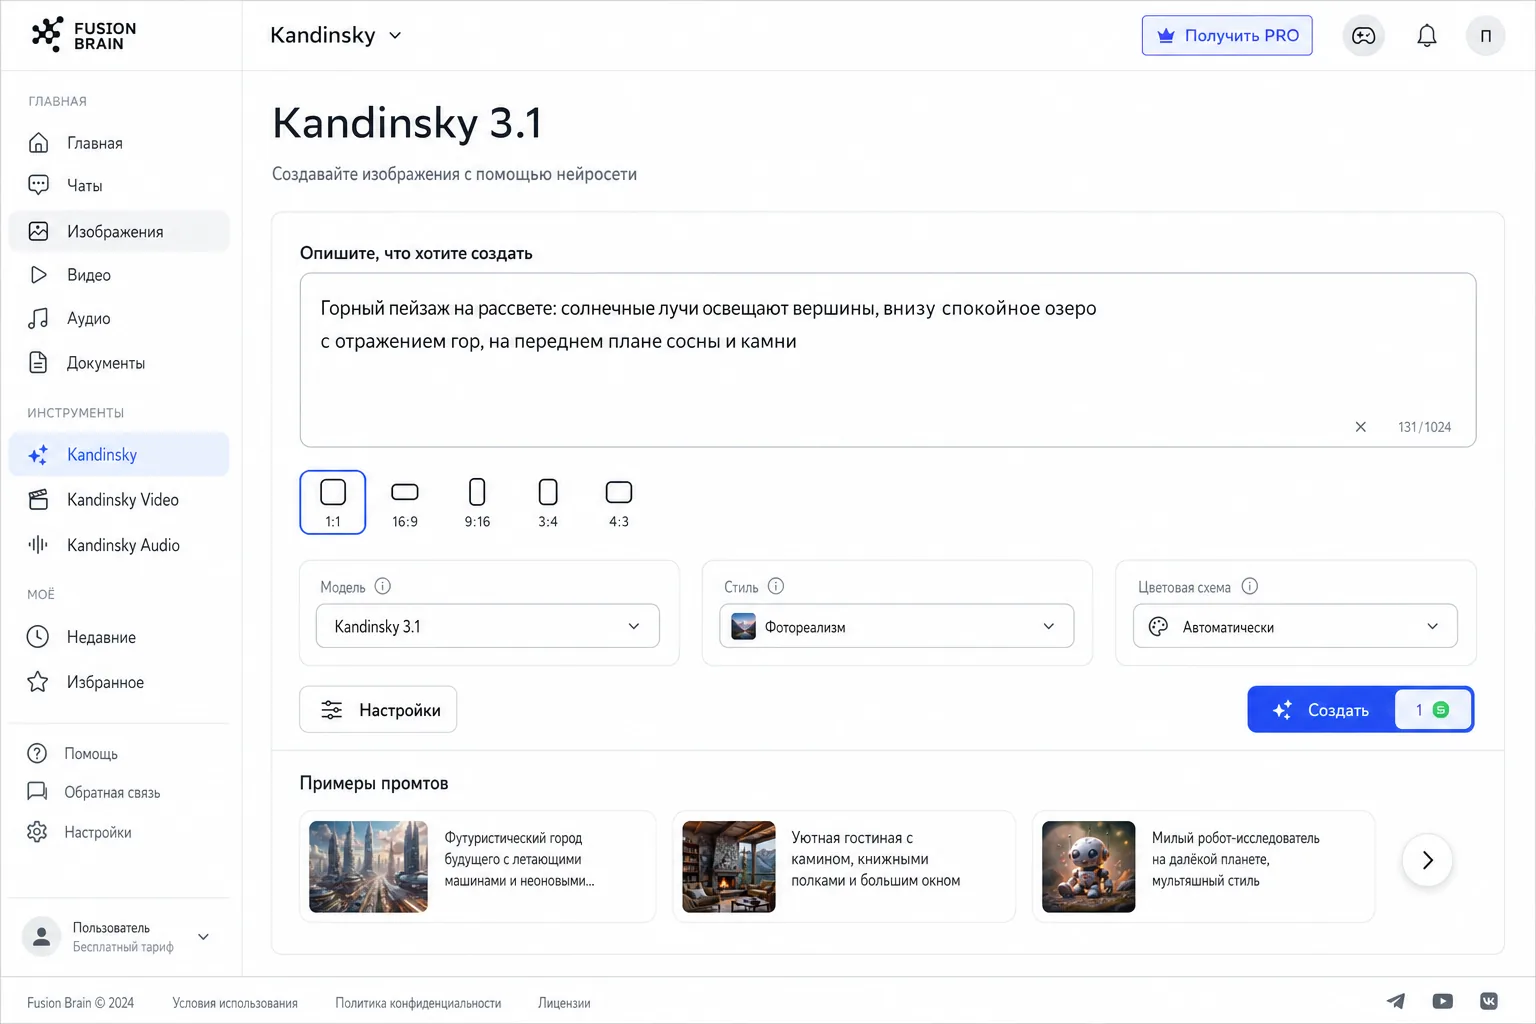This screenshot has width=1536, height=1024.
Task: Open the Модель dropdown Kandinsky 3.1
Action: pyautogui.click(x=488, y=626)
